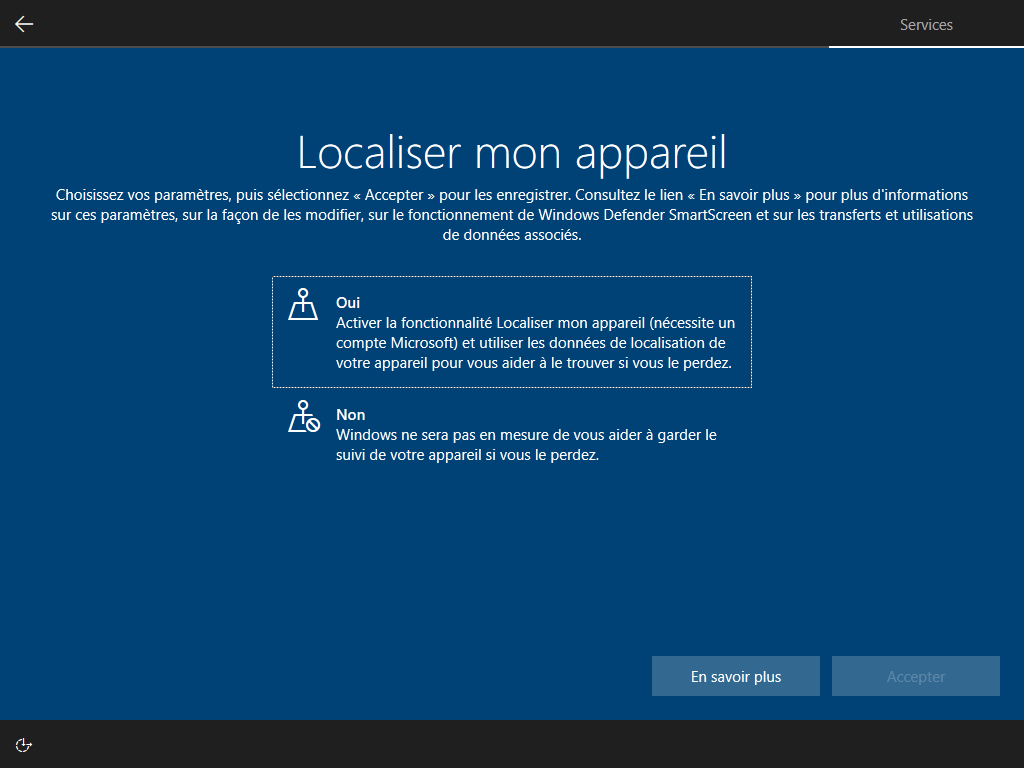Screen dimensions: 1024x768
Task: Click the instruction paragraph below the heading
Action: point(511,215)
